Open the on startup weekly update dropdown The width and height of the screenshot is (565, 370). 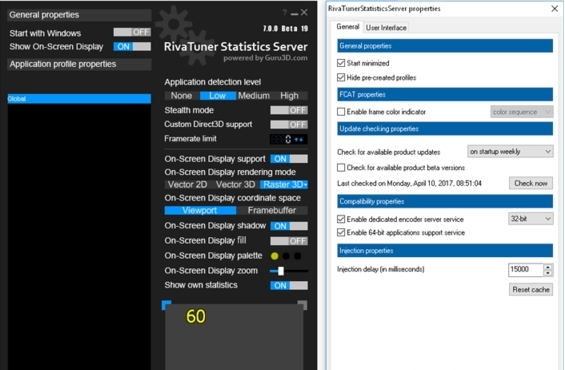(x=510, y=152)
